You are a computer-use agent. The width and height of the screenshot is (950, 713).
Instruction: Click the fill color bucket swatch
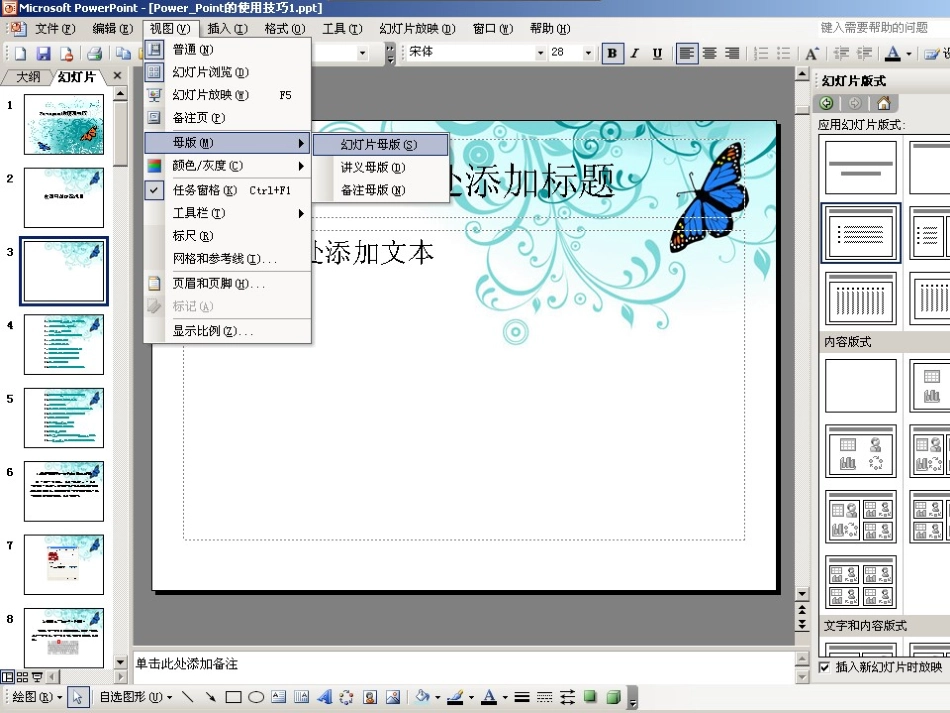tap(422, 697)
